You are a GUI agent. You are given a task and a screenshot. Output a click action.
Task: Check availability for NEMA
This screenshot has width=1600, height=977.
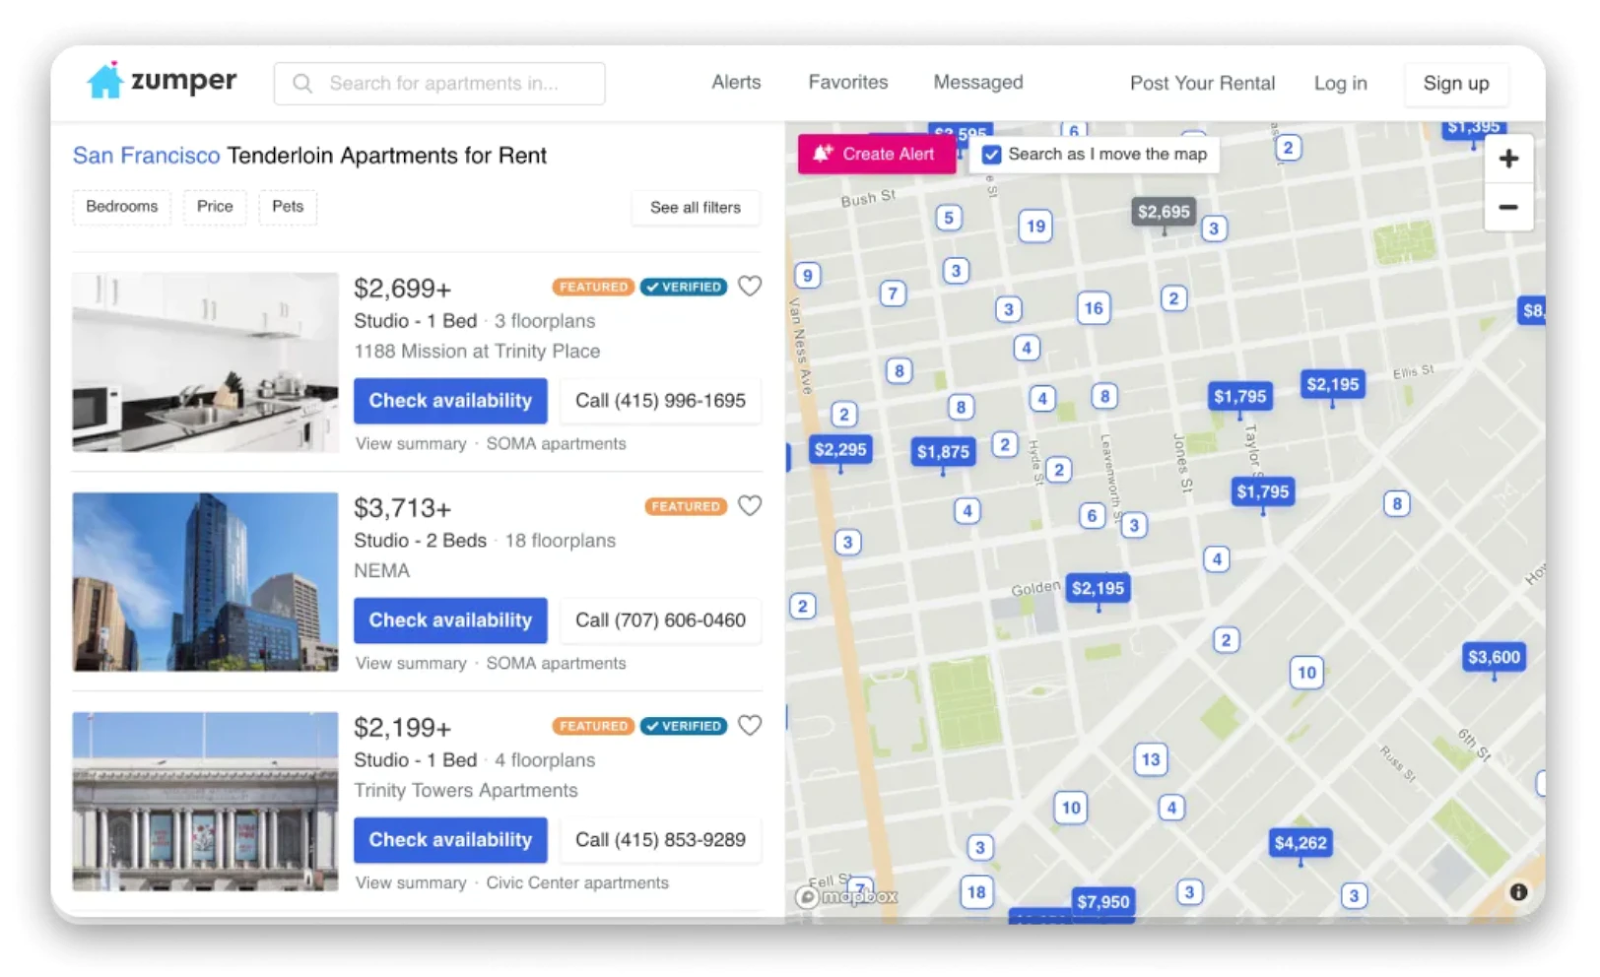click(x=450, y=621)
